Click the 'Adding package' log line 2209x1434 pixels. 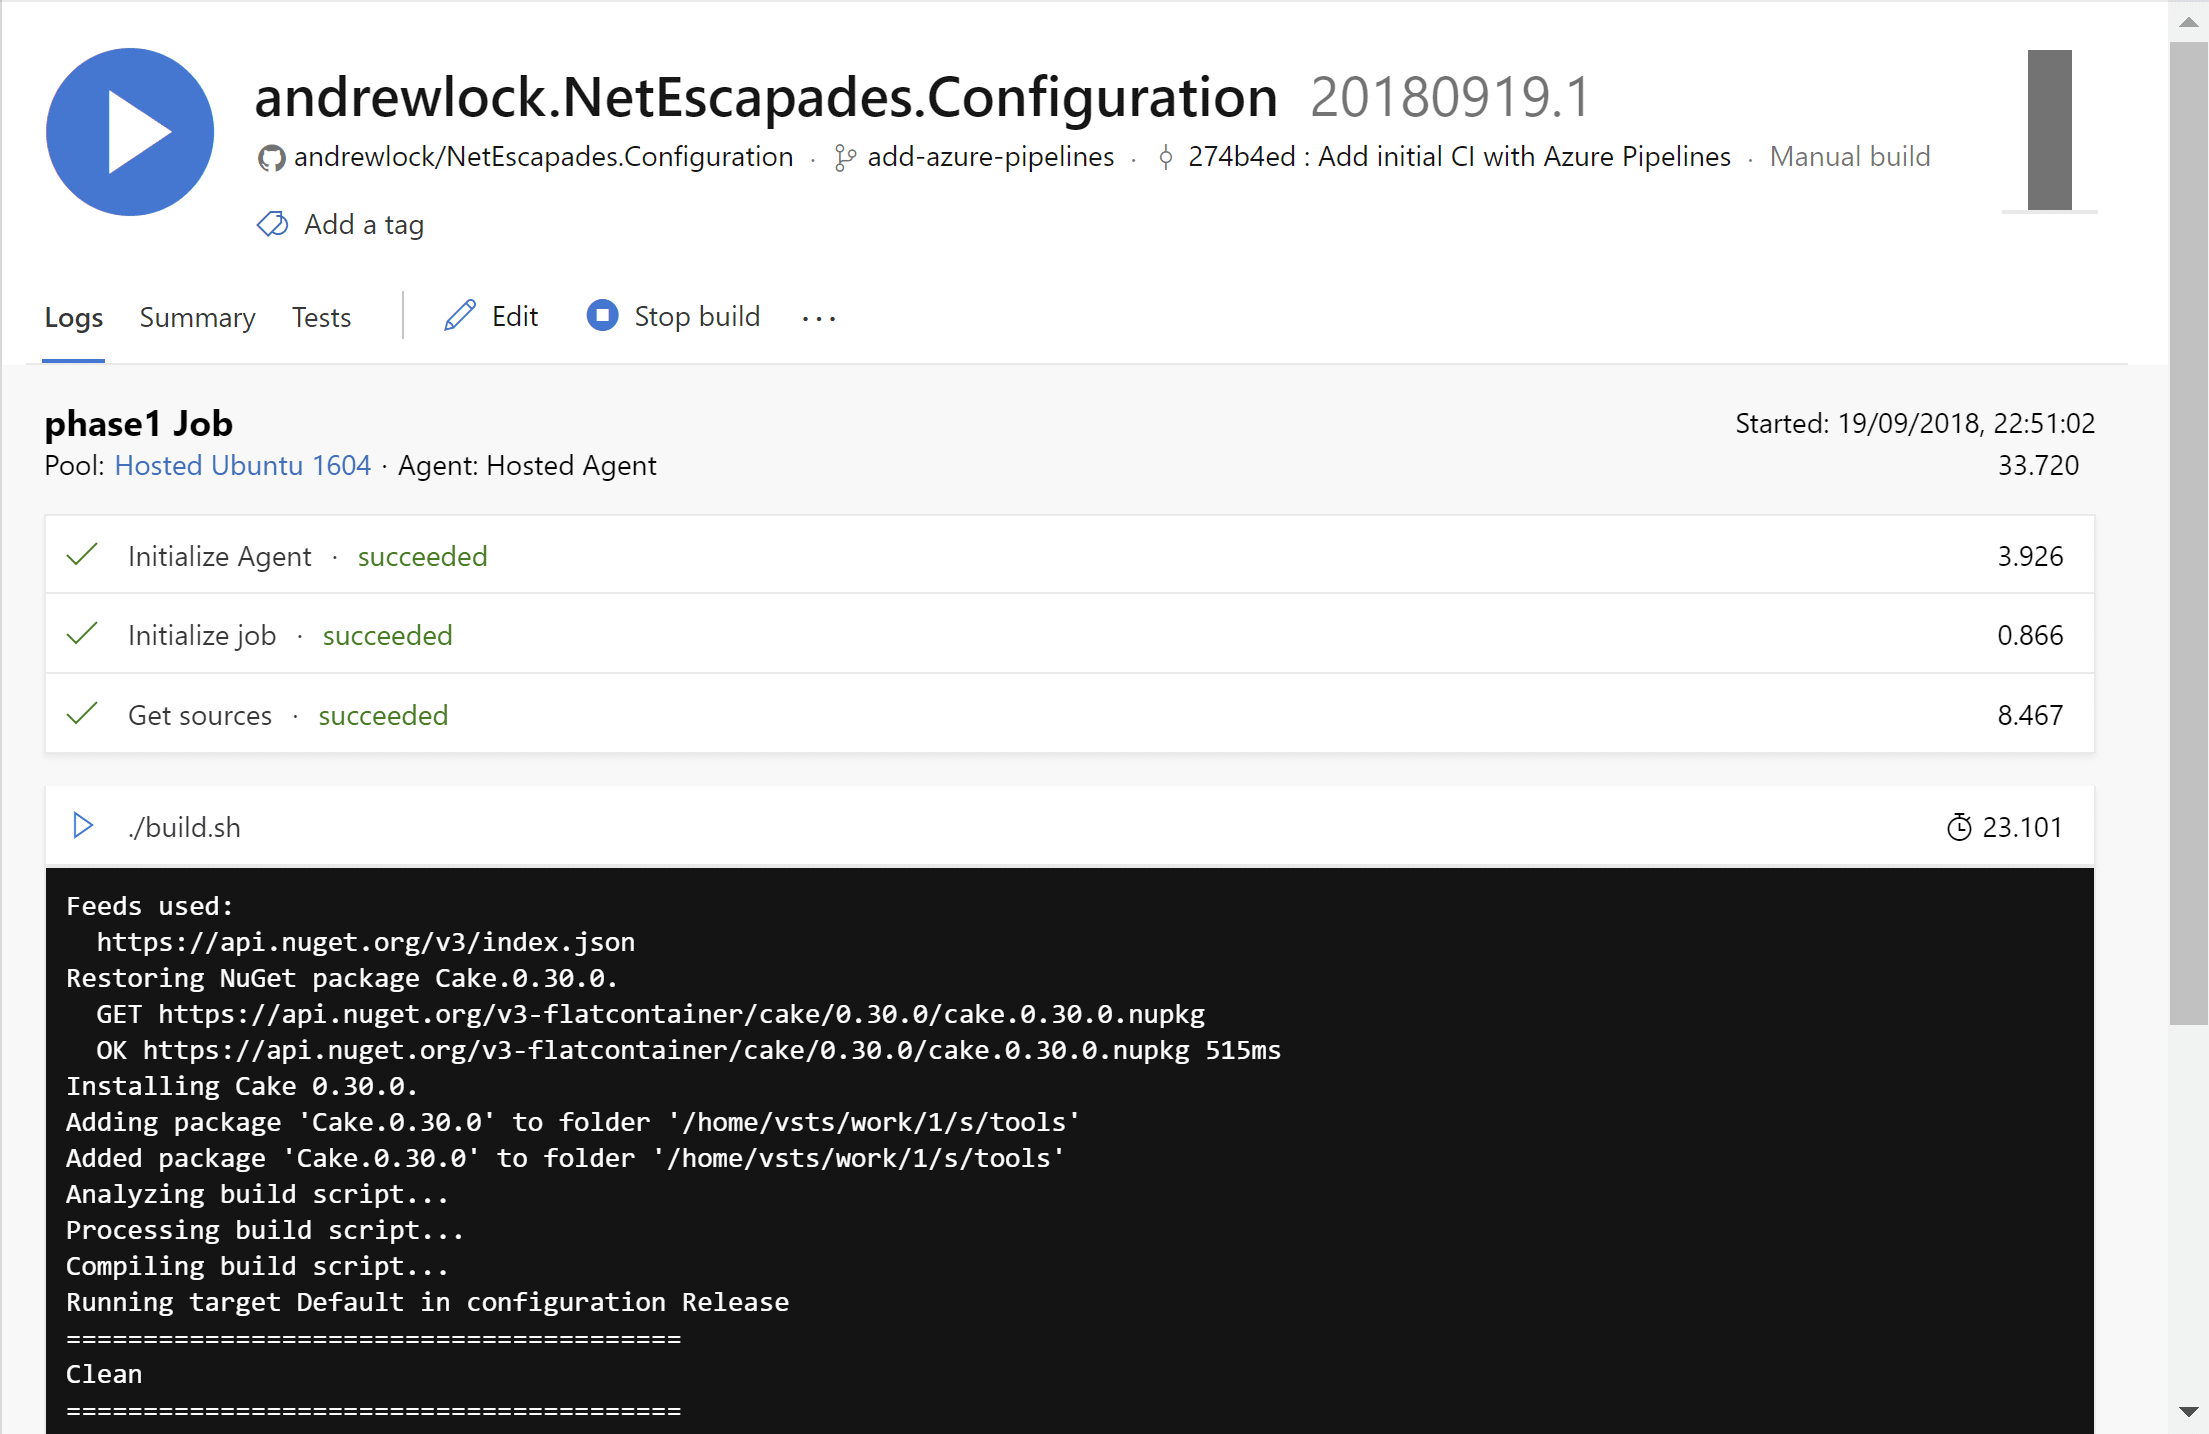(x=574, y=1122)
